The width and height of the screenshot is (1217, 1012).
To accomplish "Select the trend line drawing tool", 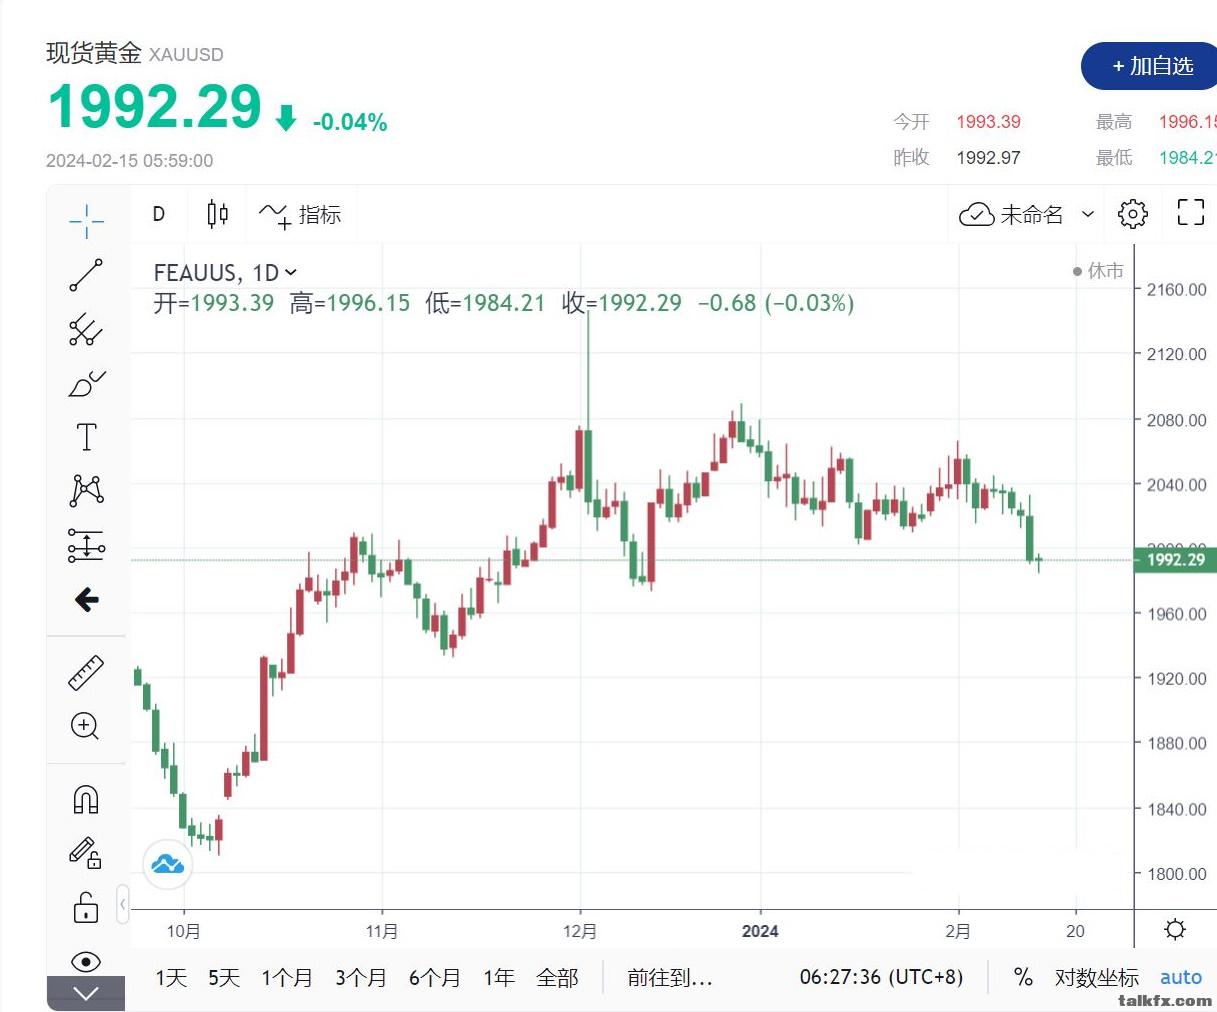I will coord(87,275).
